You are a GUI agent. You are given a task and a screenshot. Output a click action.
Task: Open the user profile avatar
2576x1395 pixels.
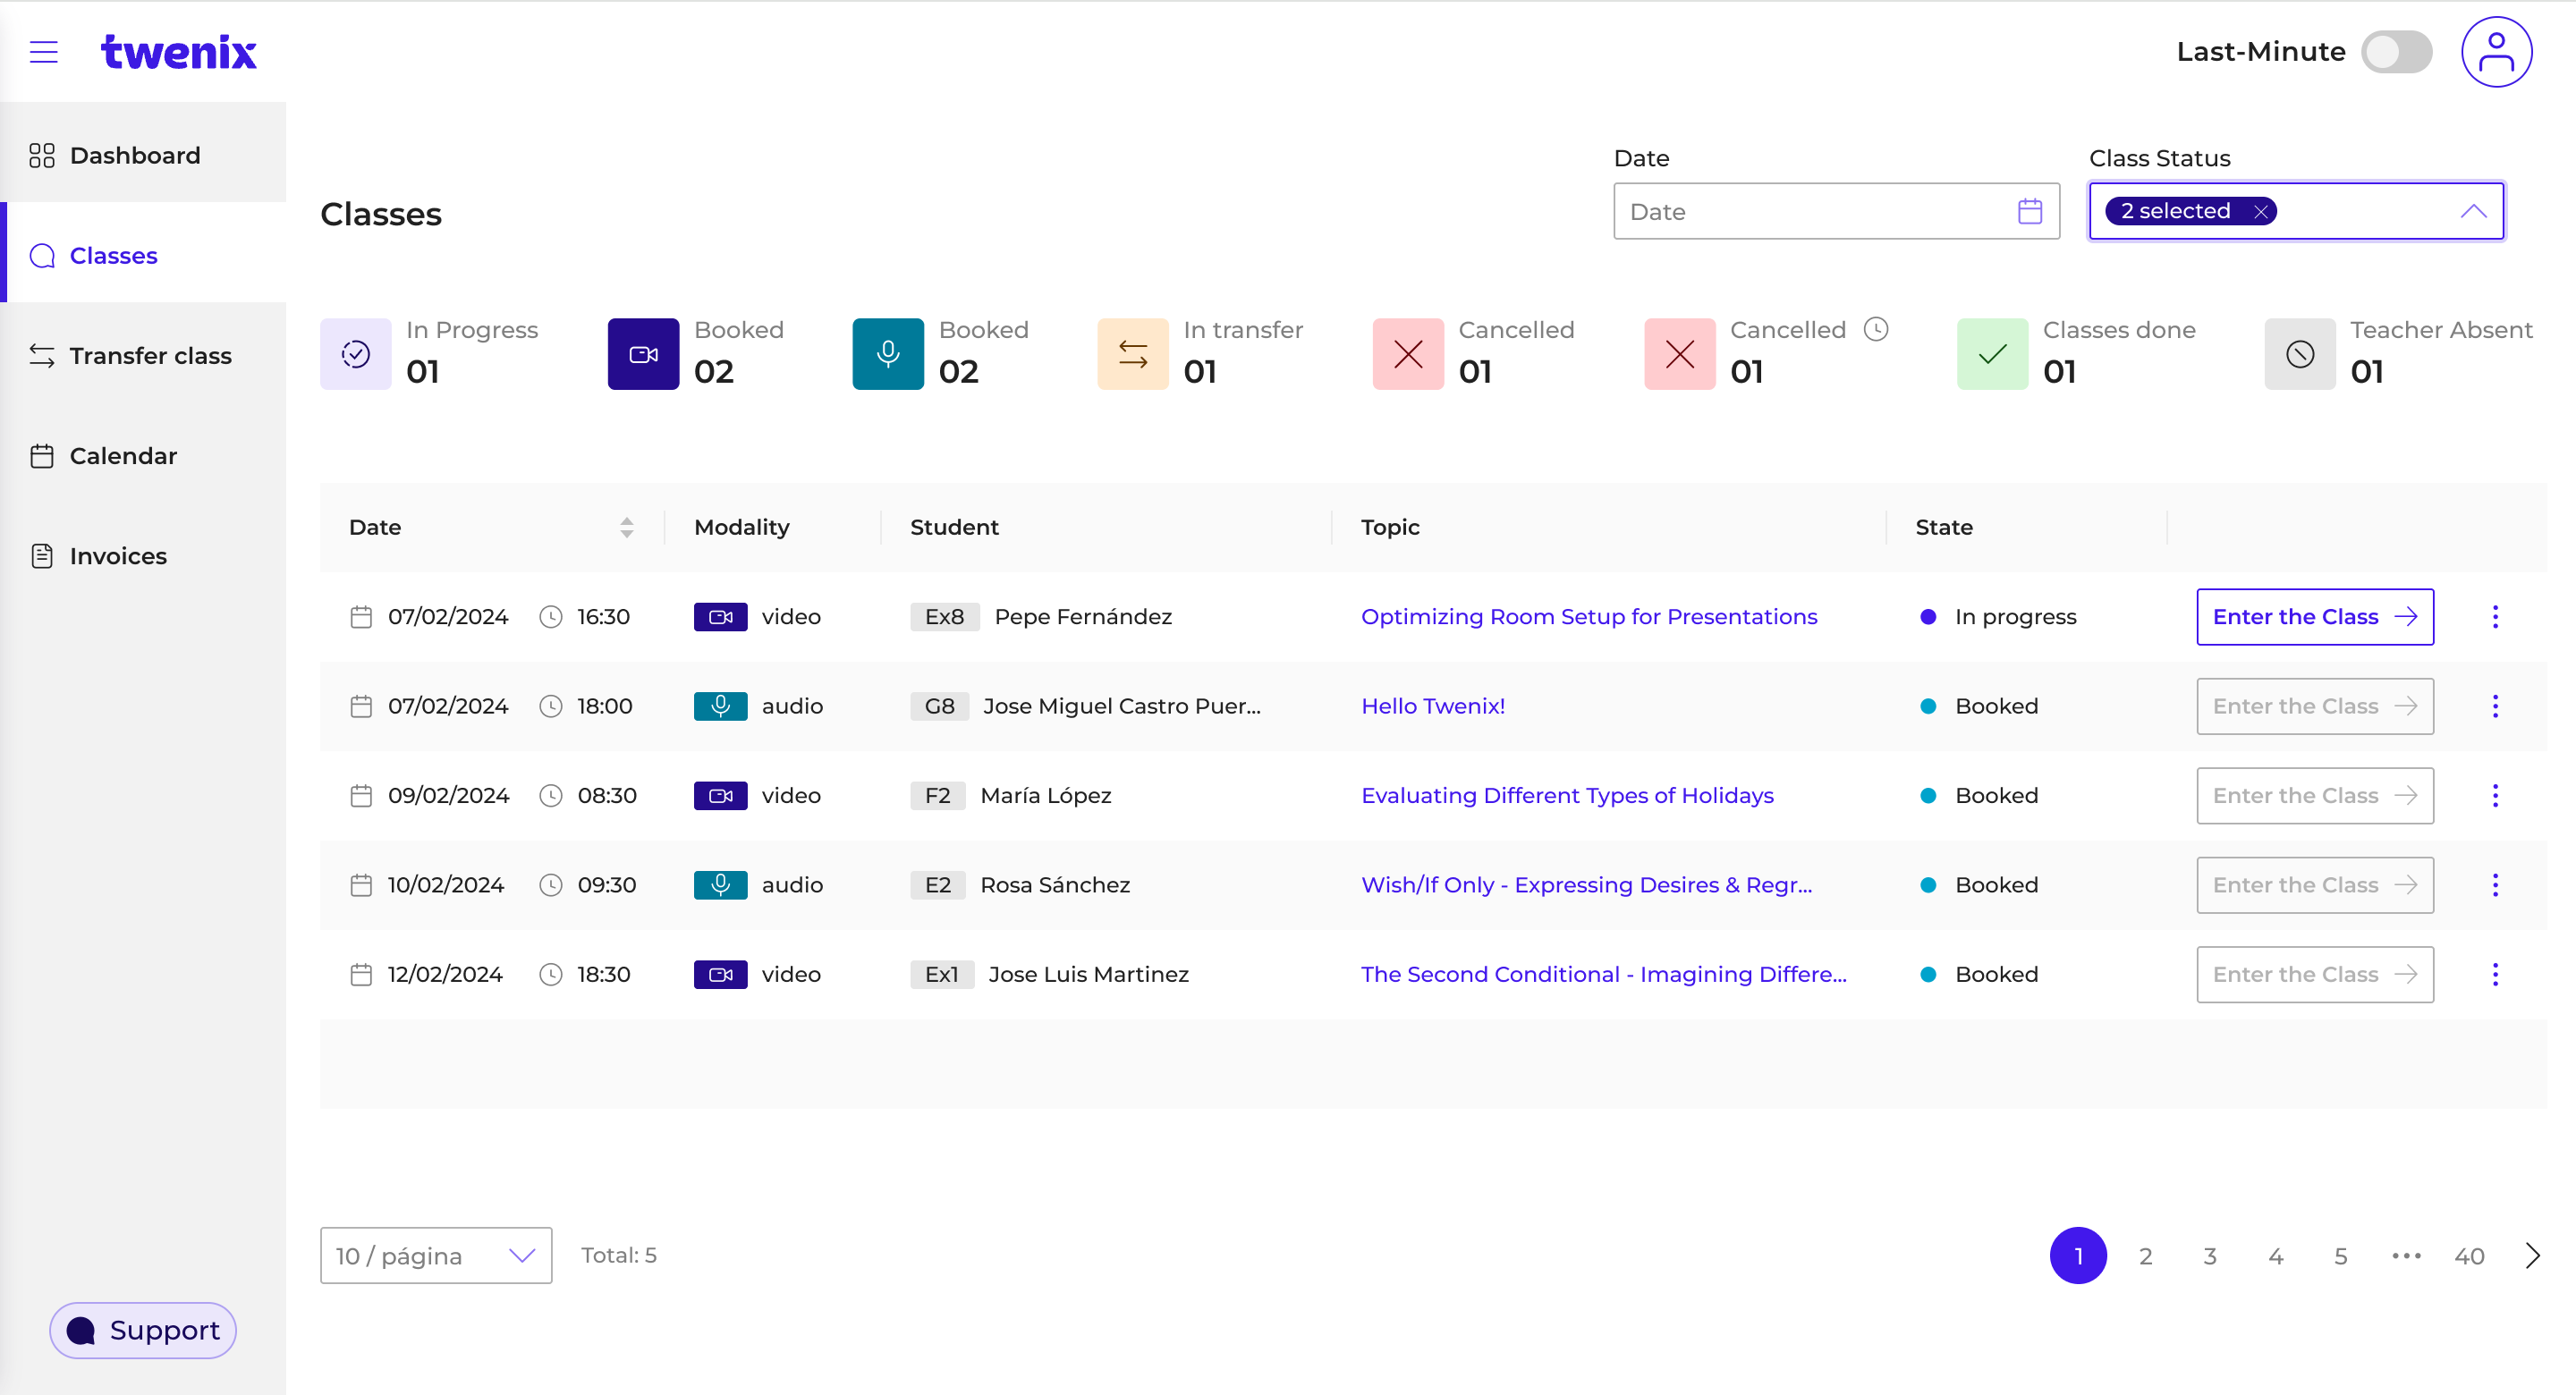coord(2496,52)
